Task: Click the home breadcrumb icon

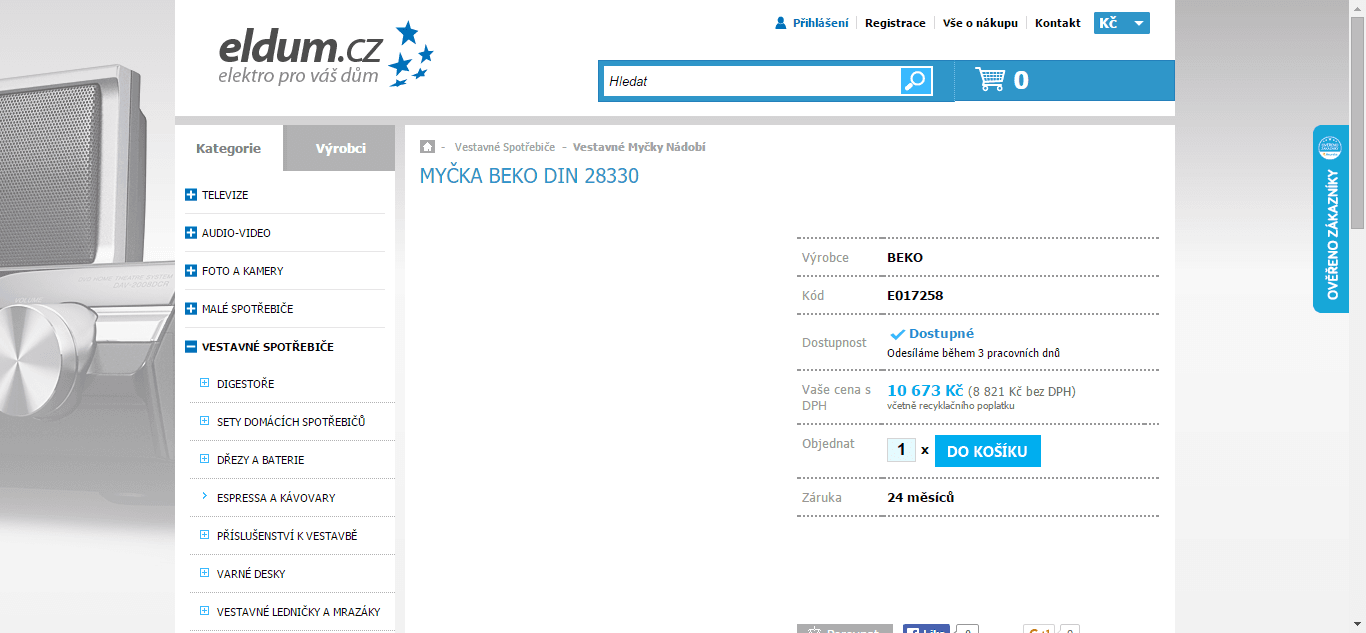Action: [428, 146]
